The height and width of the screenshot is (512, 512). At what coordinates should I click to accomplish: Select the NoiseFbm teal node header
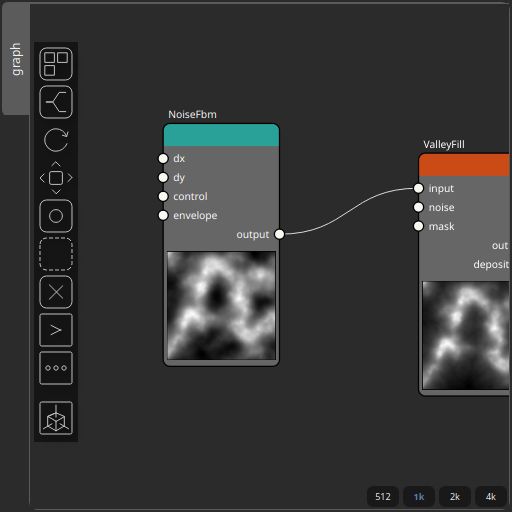point(221,135)
